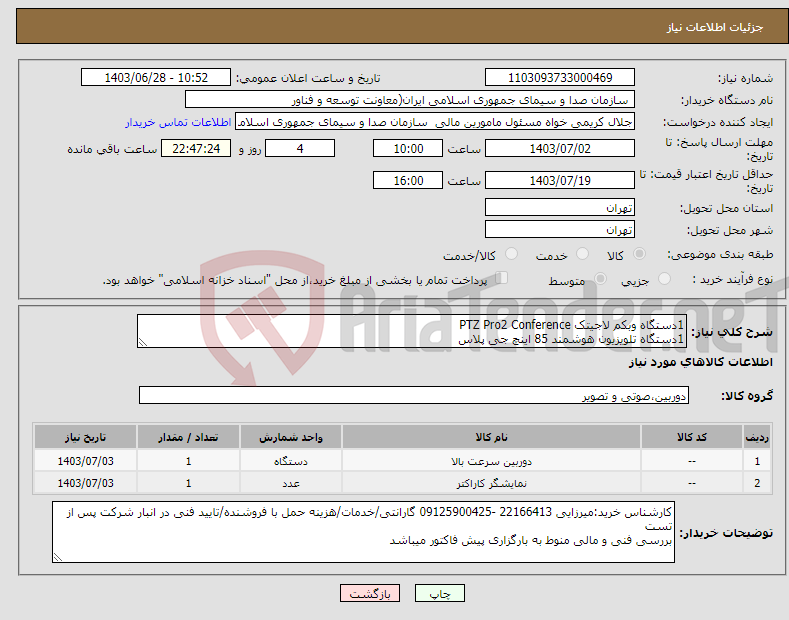789x620 pixels.
Task: Select the دوربین سرعت بالا item cell
Action: pos(491,461)
